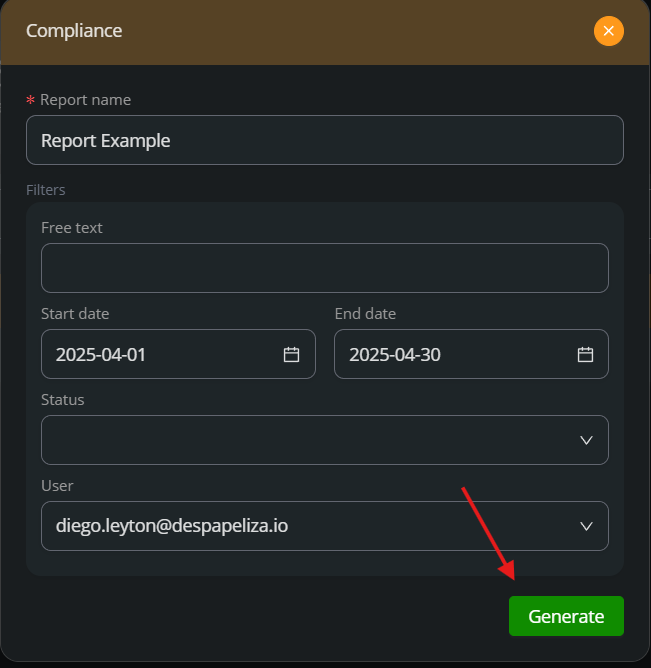The height and width of the screenshot is (668, 651).
Task: Click the Report name label
Action: coord(85,100)
